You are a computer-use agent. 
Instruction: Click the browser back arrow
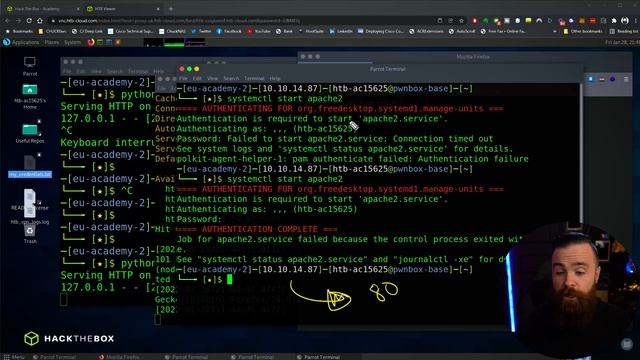7,20
